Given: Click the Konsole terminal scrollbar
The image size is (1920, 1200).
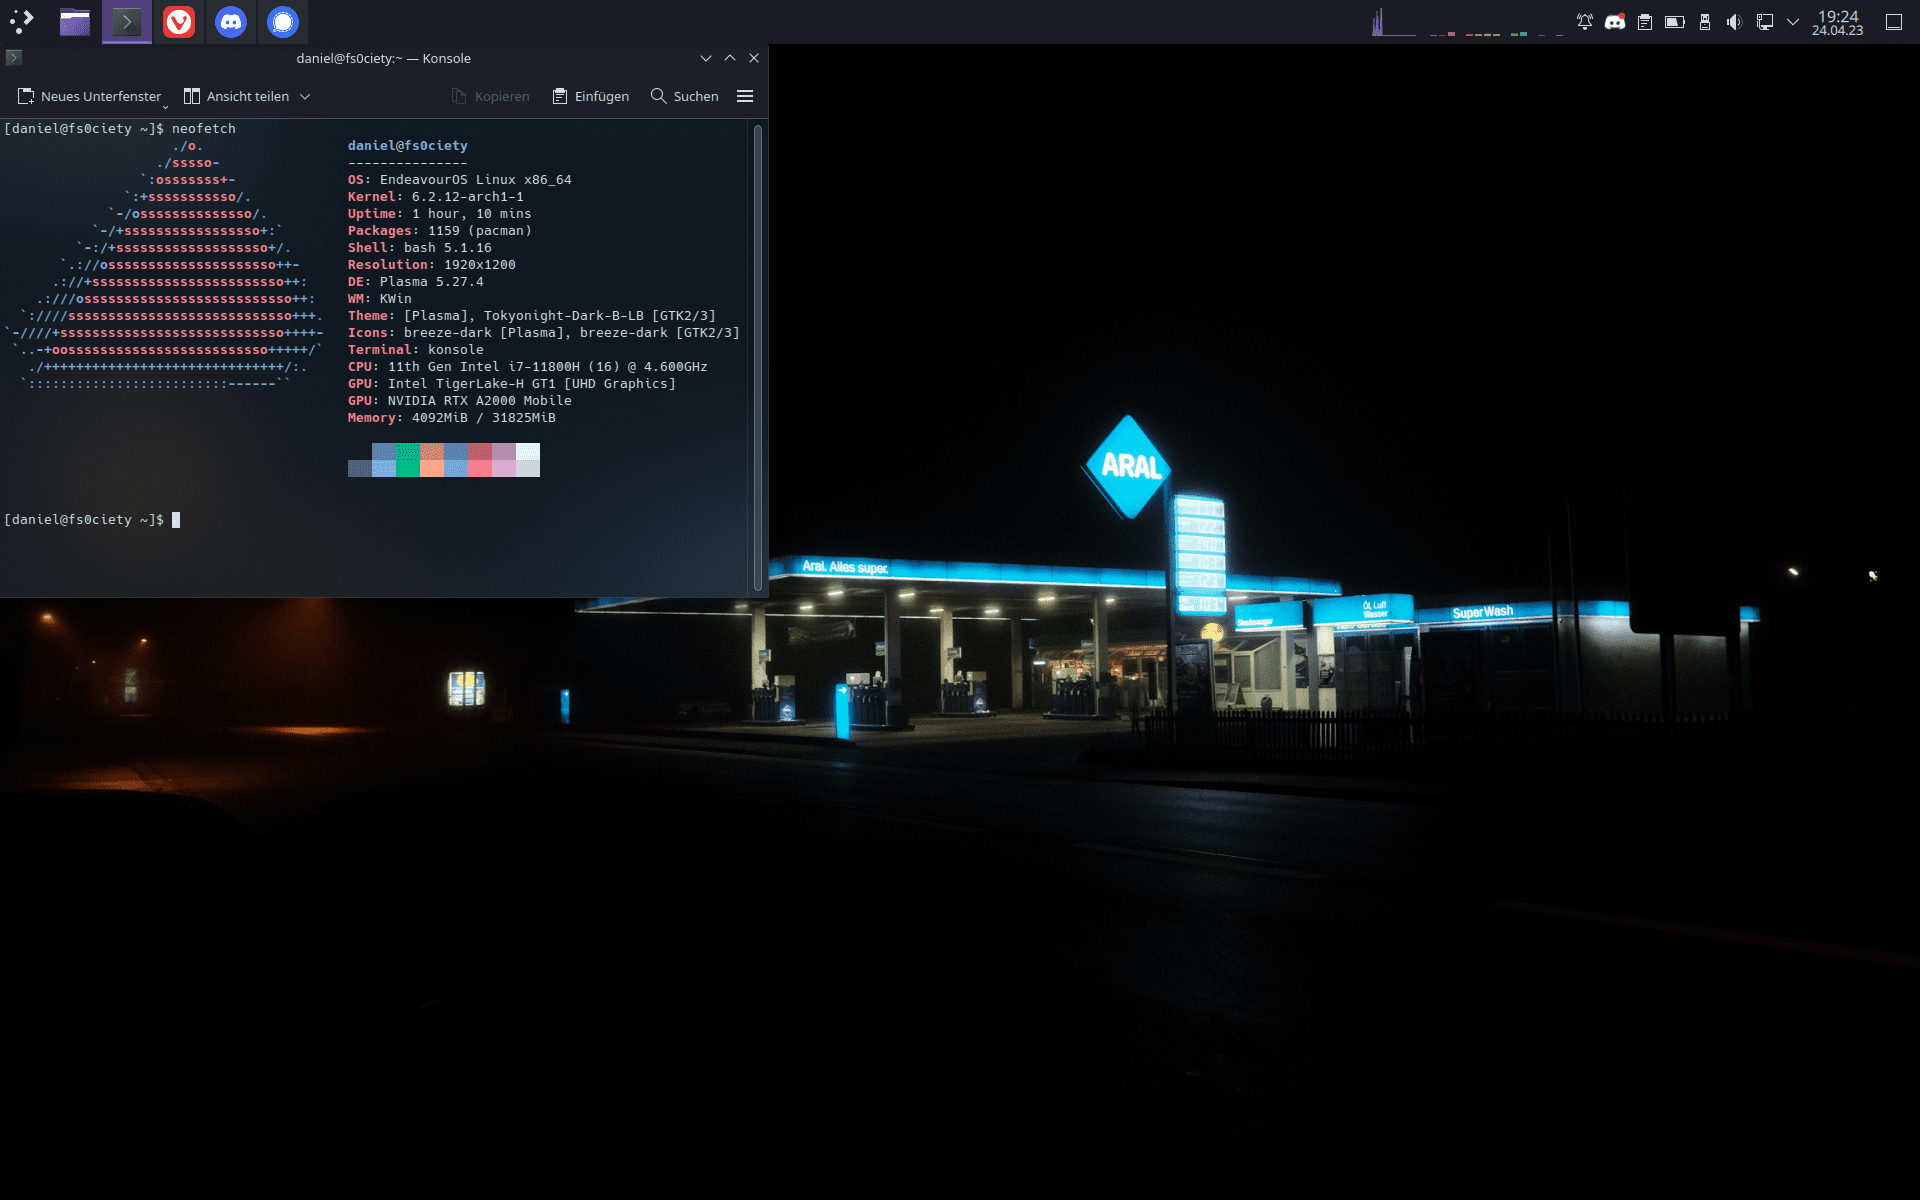Looking at the screenshot, I should (x=758, y=358).
